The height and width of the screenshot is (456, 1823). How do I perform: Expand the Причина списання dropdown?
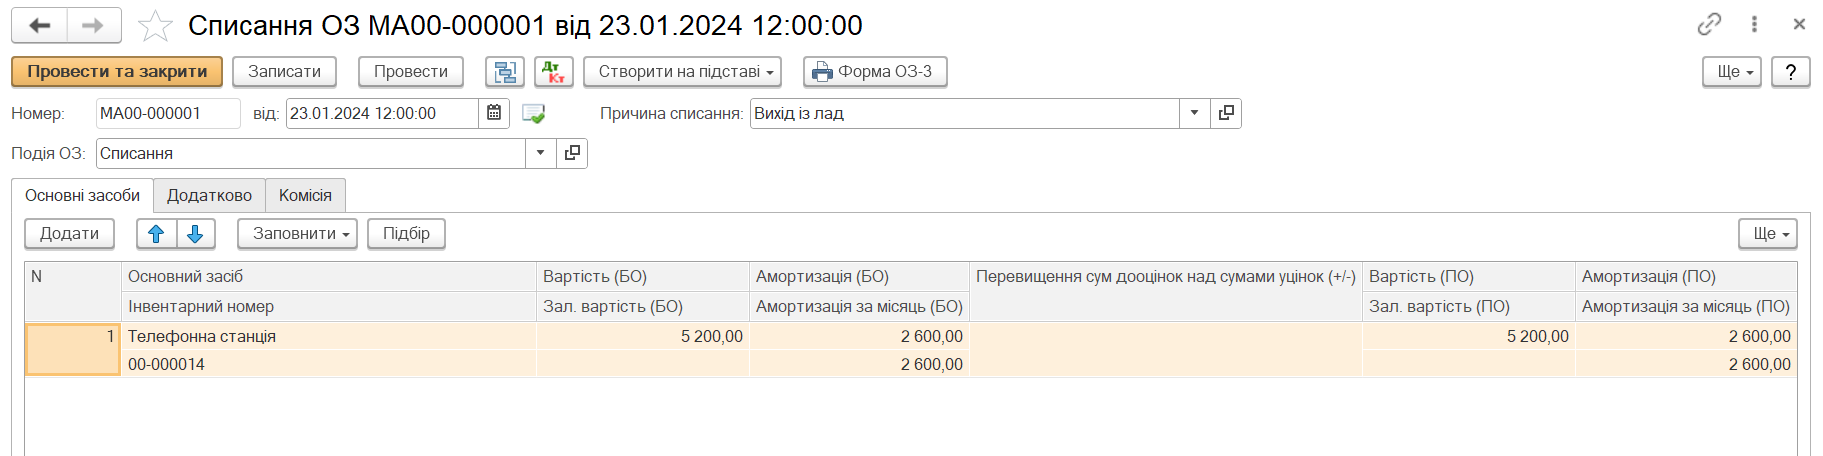1195,113
